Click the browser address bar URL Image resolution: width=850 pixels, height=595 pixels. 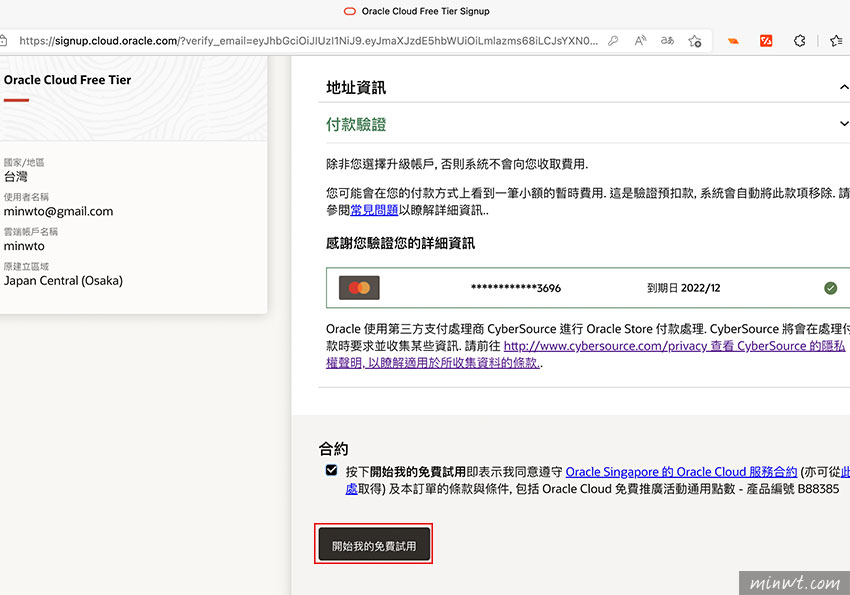point(308,41)
